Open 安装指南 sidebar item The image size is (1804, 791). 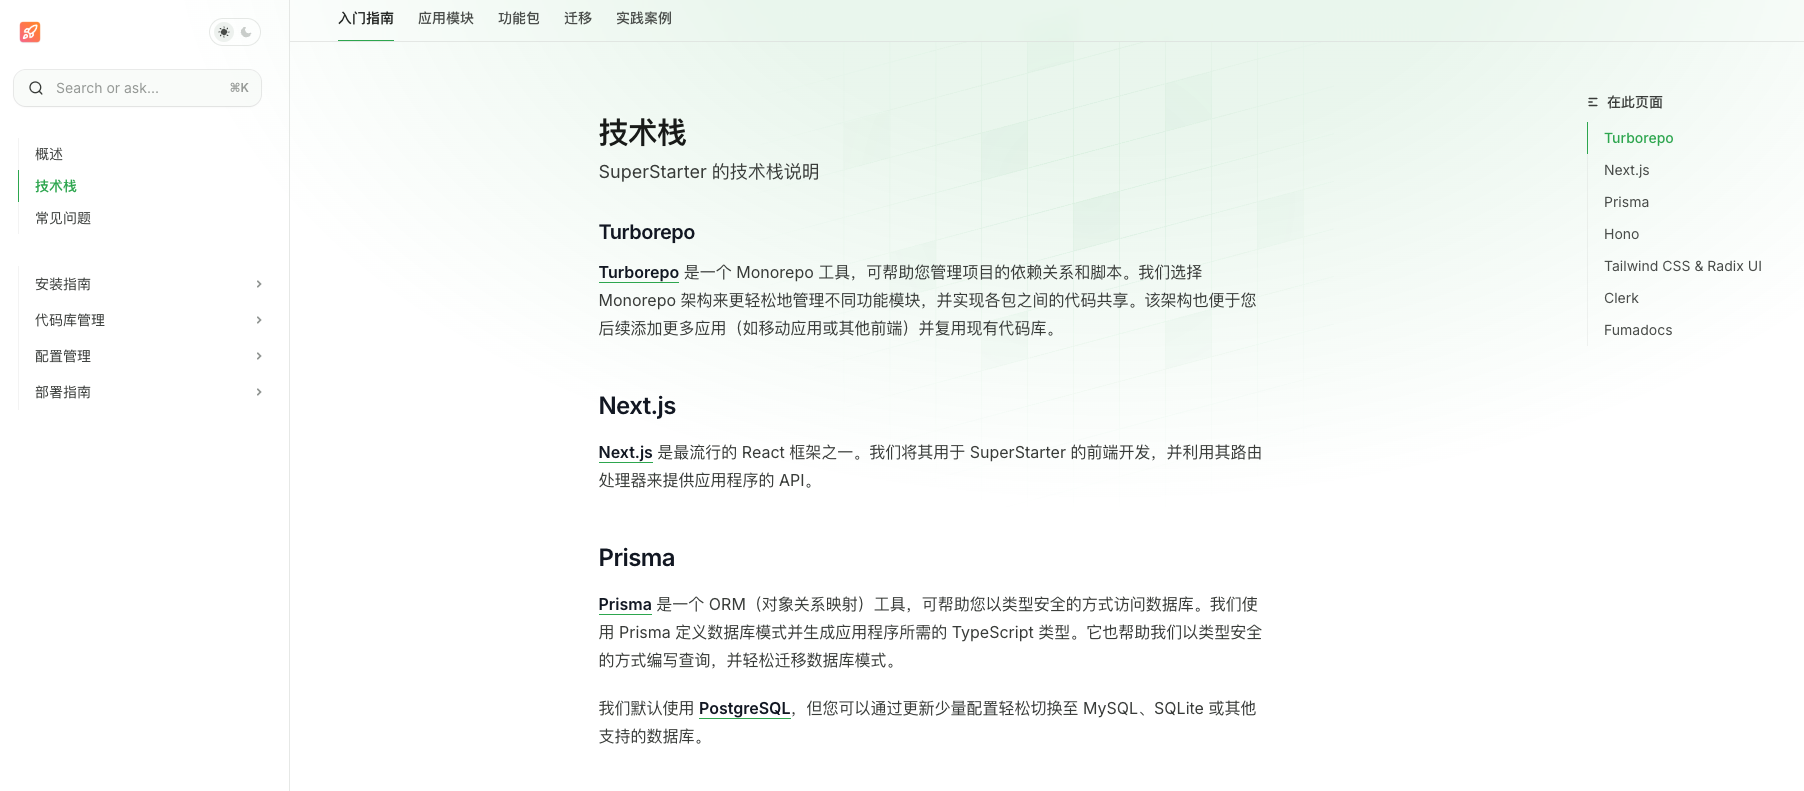[x=63, y=284]
